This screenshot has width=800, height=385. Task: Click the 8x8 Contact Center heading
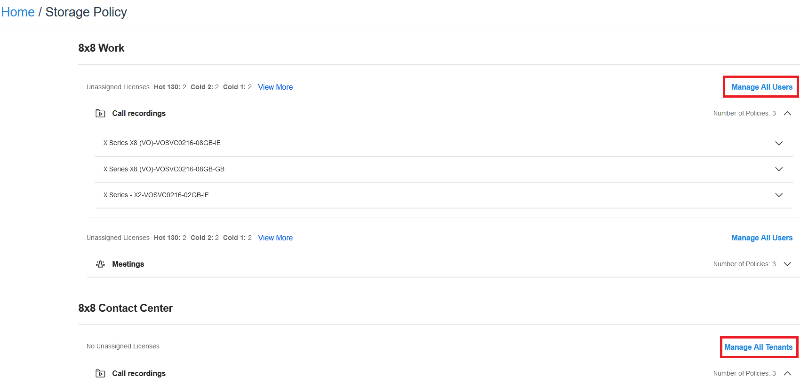click(x=126, y=308)
